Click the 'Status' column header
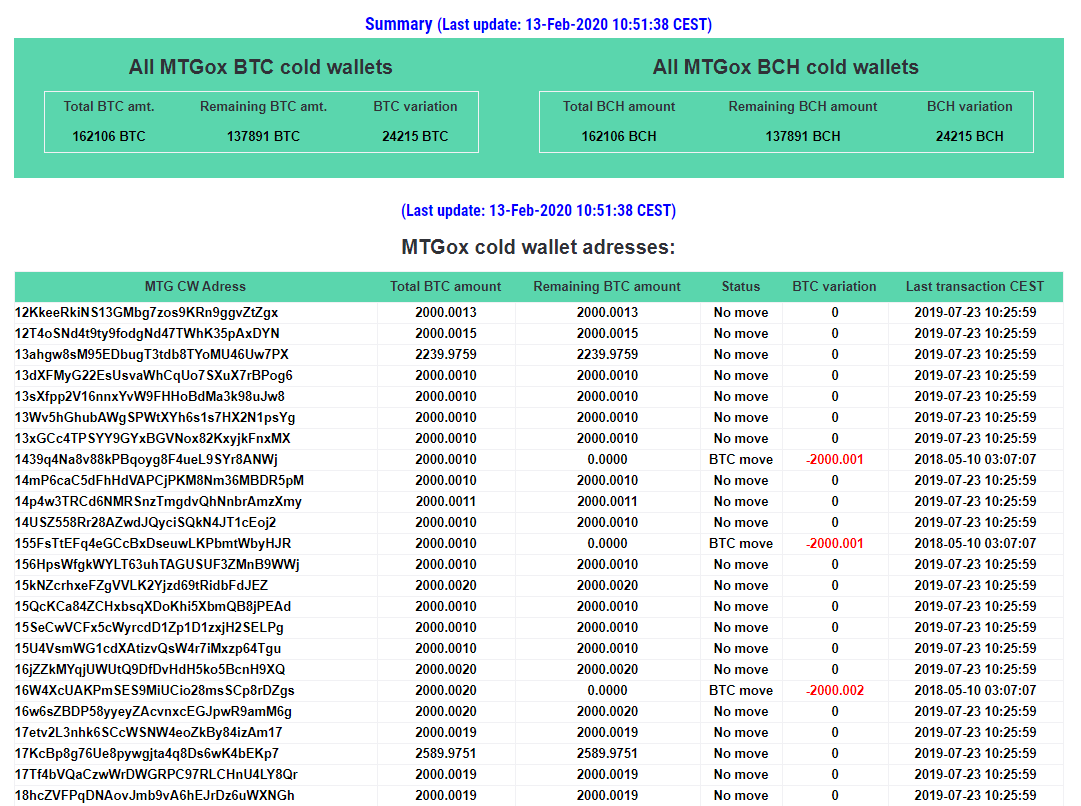Screen dimensions: 1081x806 (x=740, y=286)
